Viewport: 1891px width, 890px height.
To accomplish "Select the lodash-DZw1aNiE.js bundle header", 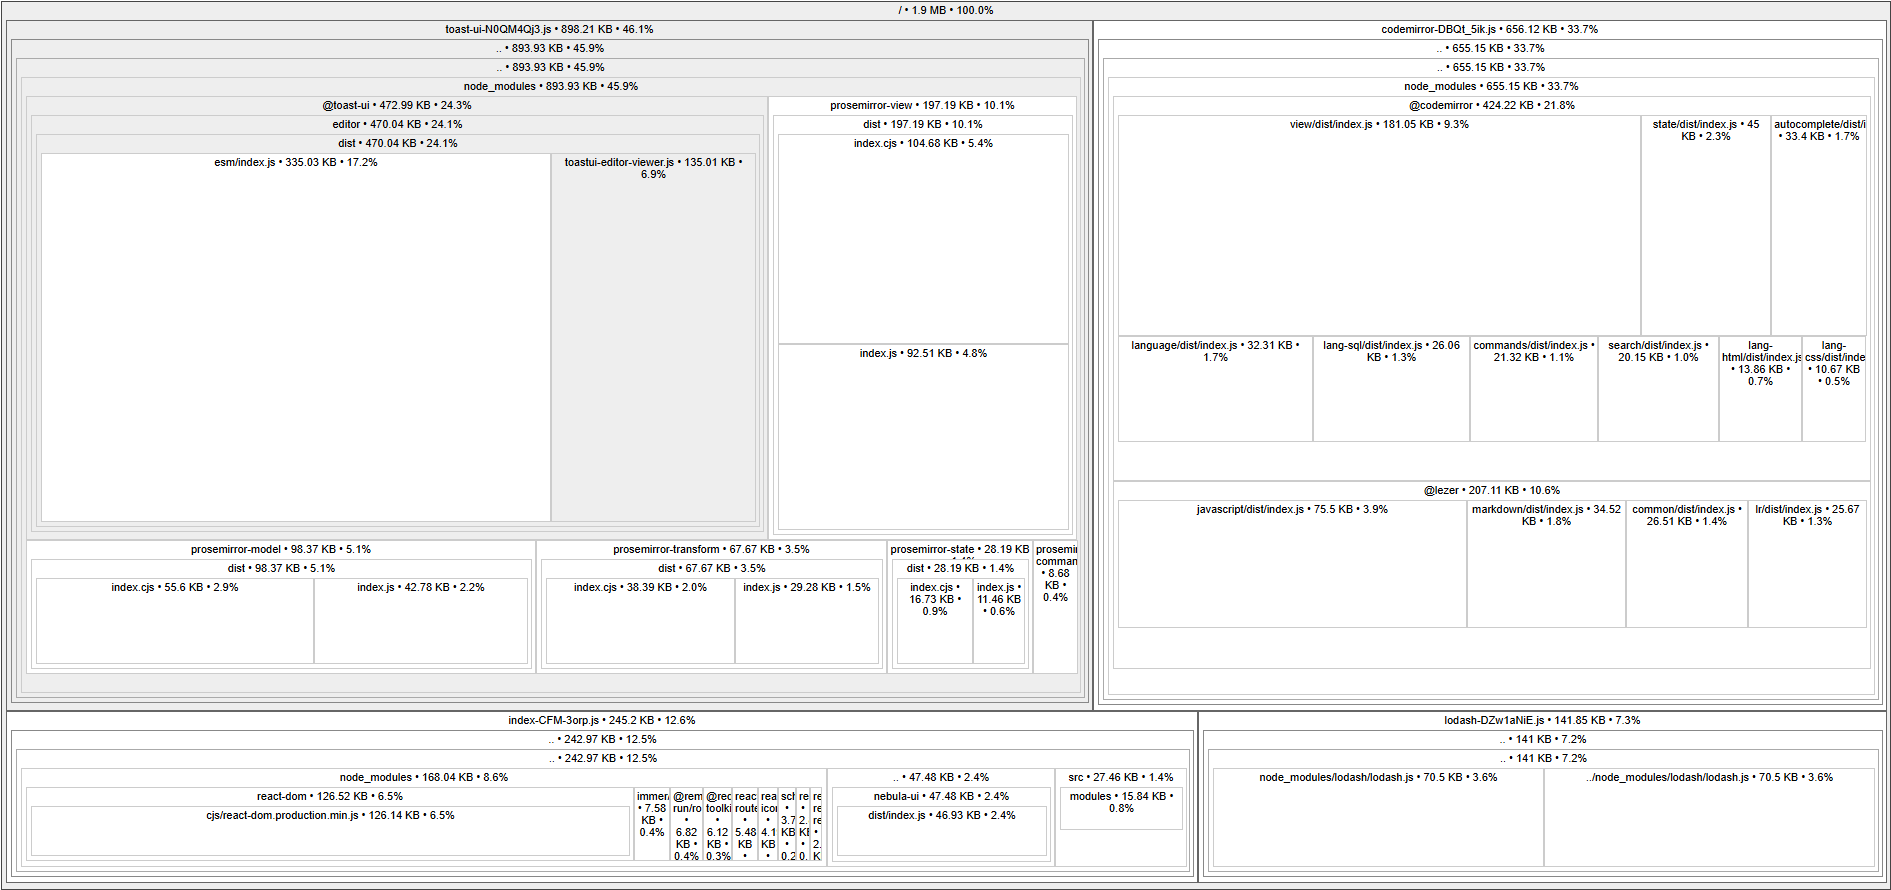I will click(1542, 720).
